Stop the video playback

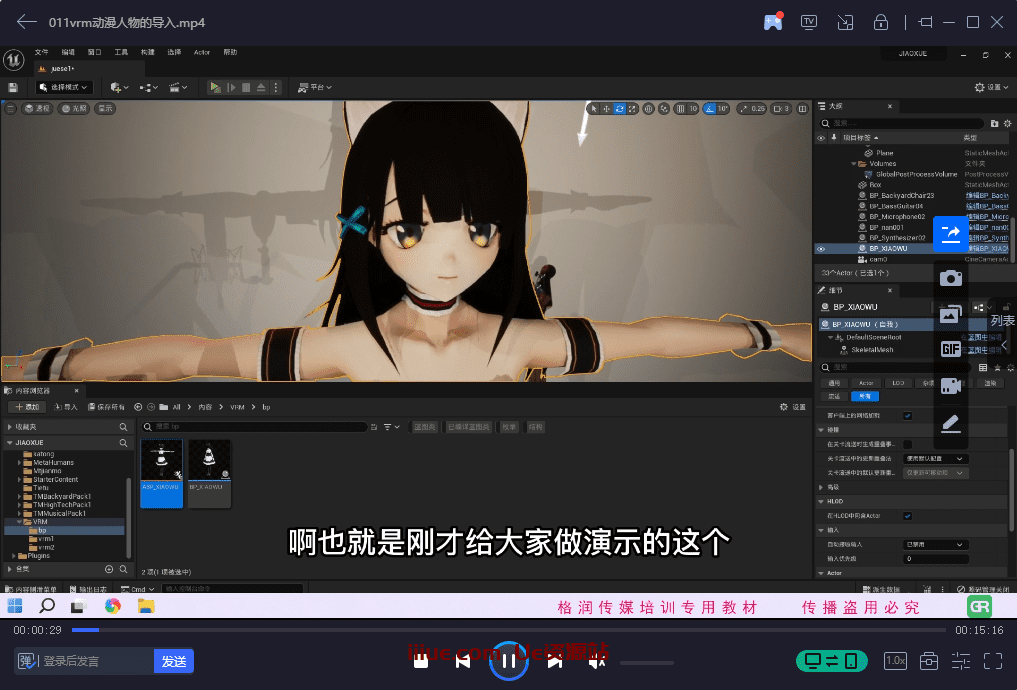(x=421, y=661)
